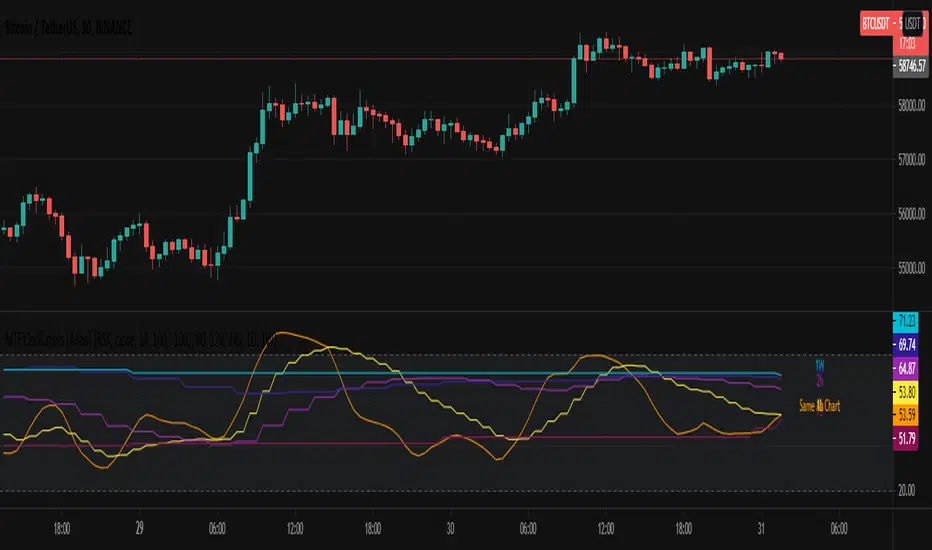This screenshot has width=932, height=550.
Task: Click the 58746.57 current price label
Action: coord(911,65)
